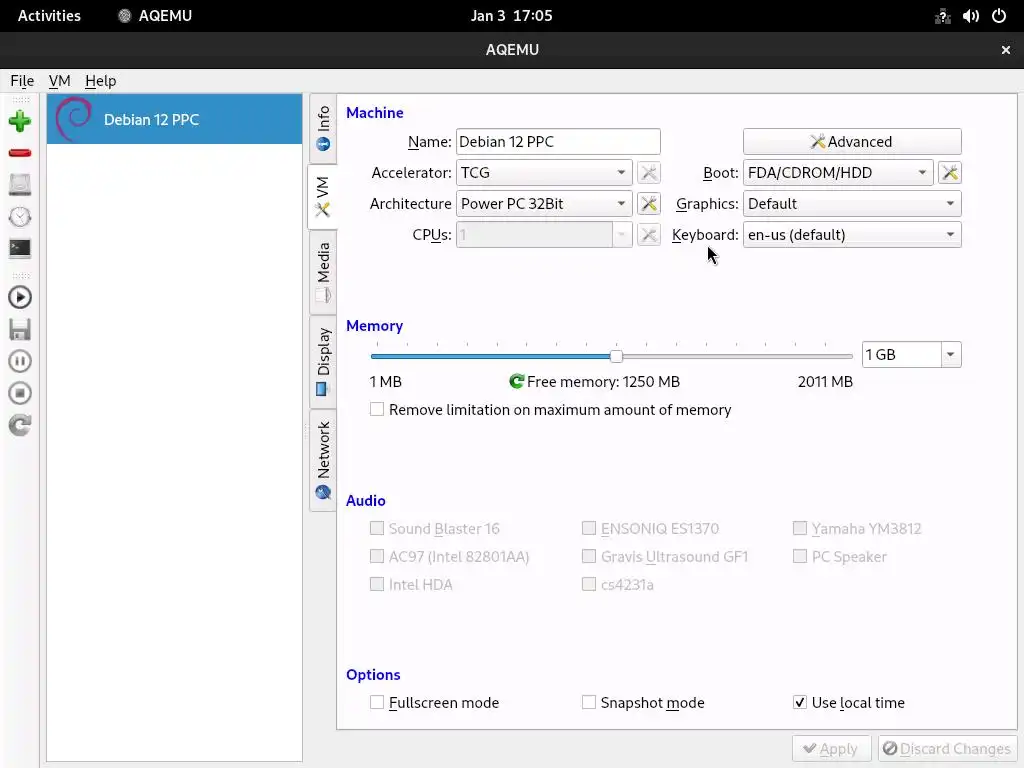
Task: Select Debian 12 PPC in VM list
Action: 174,119
